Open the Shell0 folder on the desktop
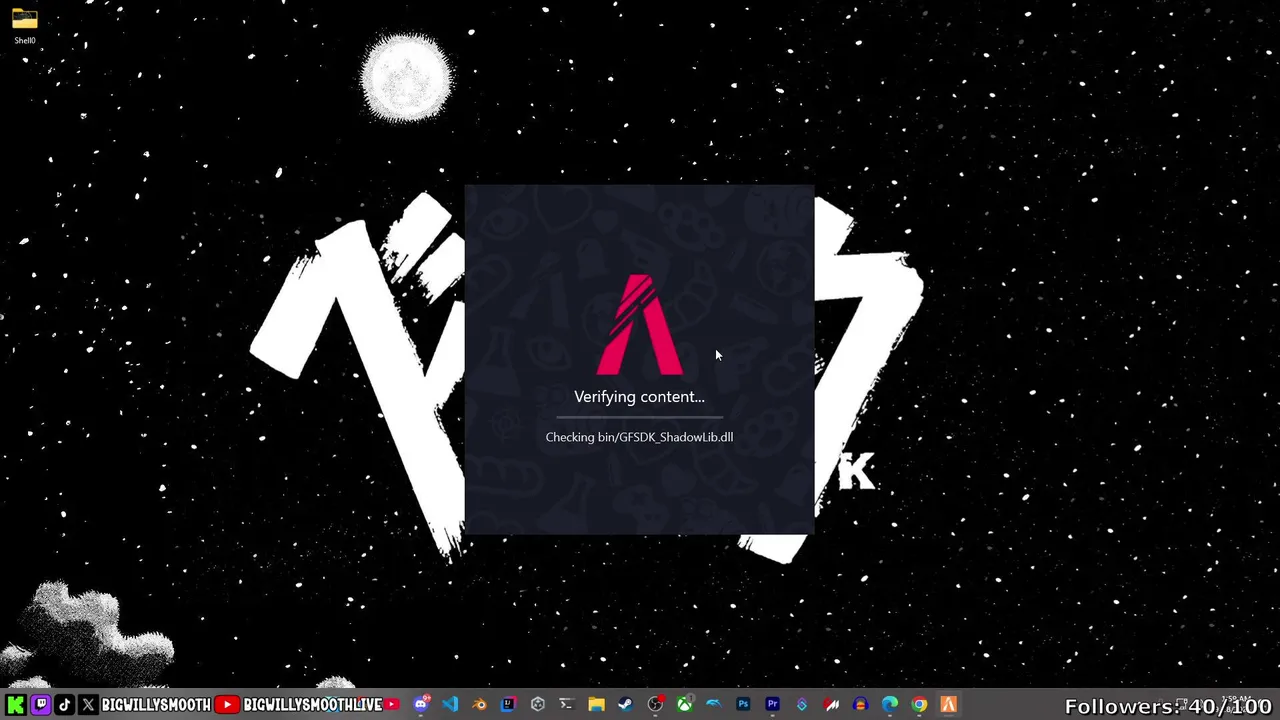The image size is (1280, 720). coord(25,26)
